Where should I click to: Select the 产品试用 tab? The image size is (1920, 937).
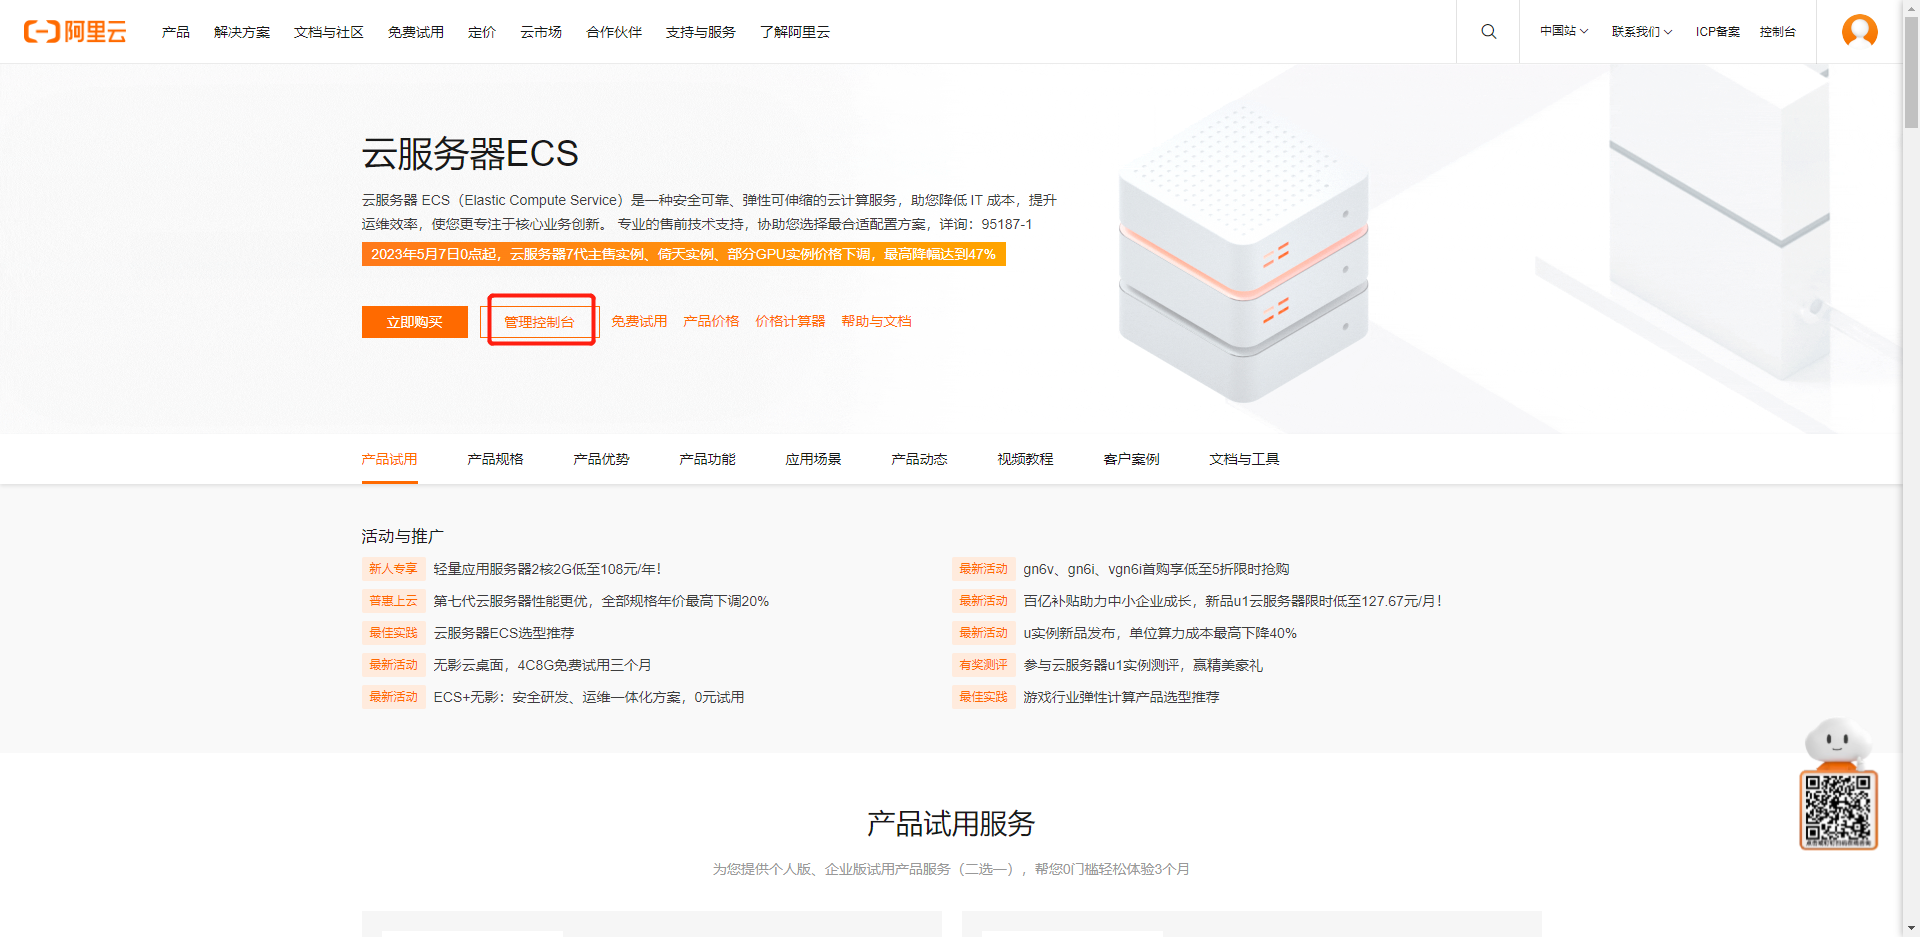point(390,459)
